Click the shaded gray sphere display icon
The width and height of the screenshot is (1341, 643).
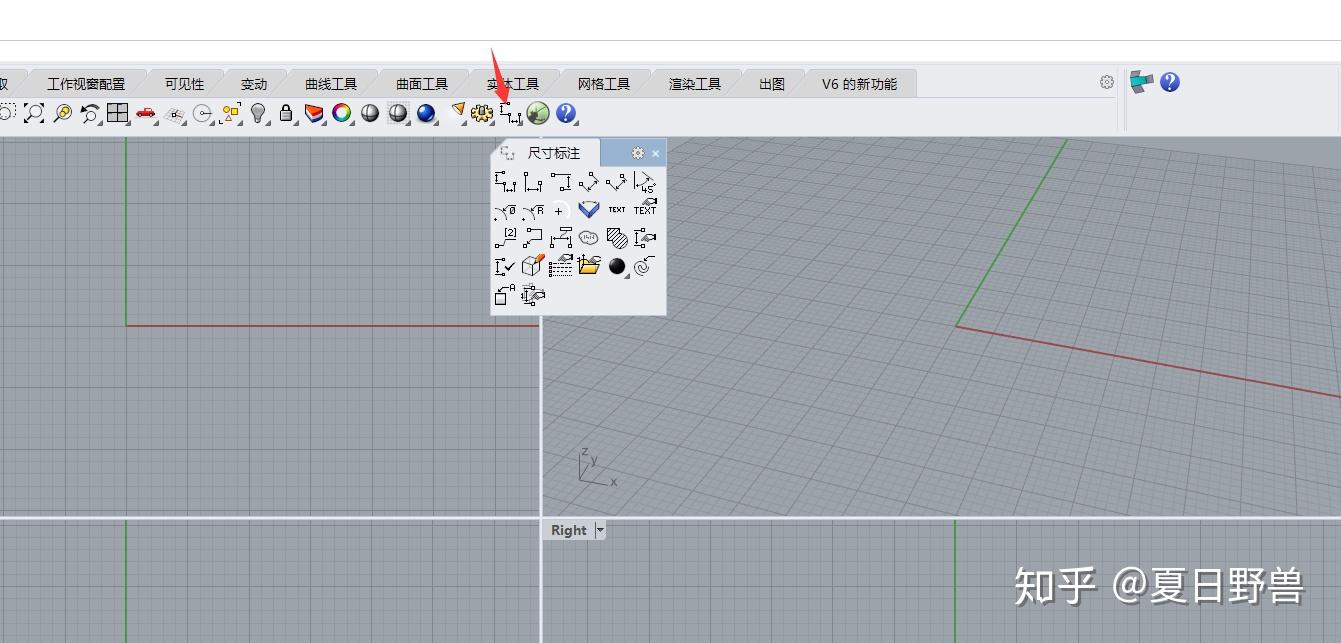point(370,113)
